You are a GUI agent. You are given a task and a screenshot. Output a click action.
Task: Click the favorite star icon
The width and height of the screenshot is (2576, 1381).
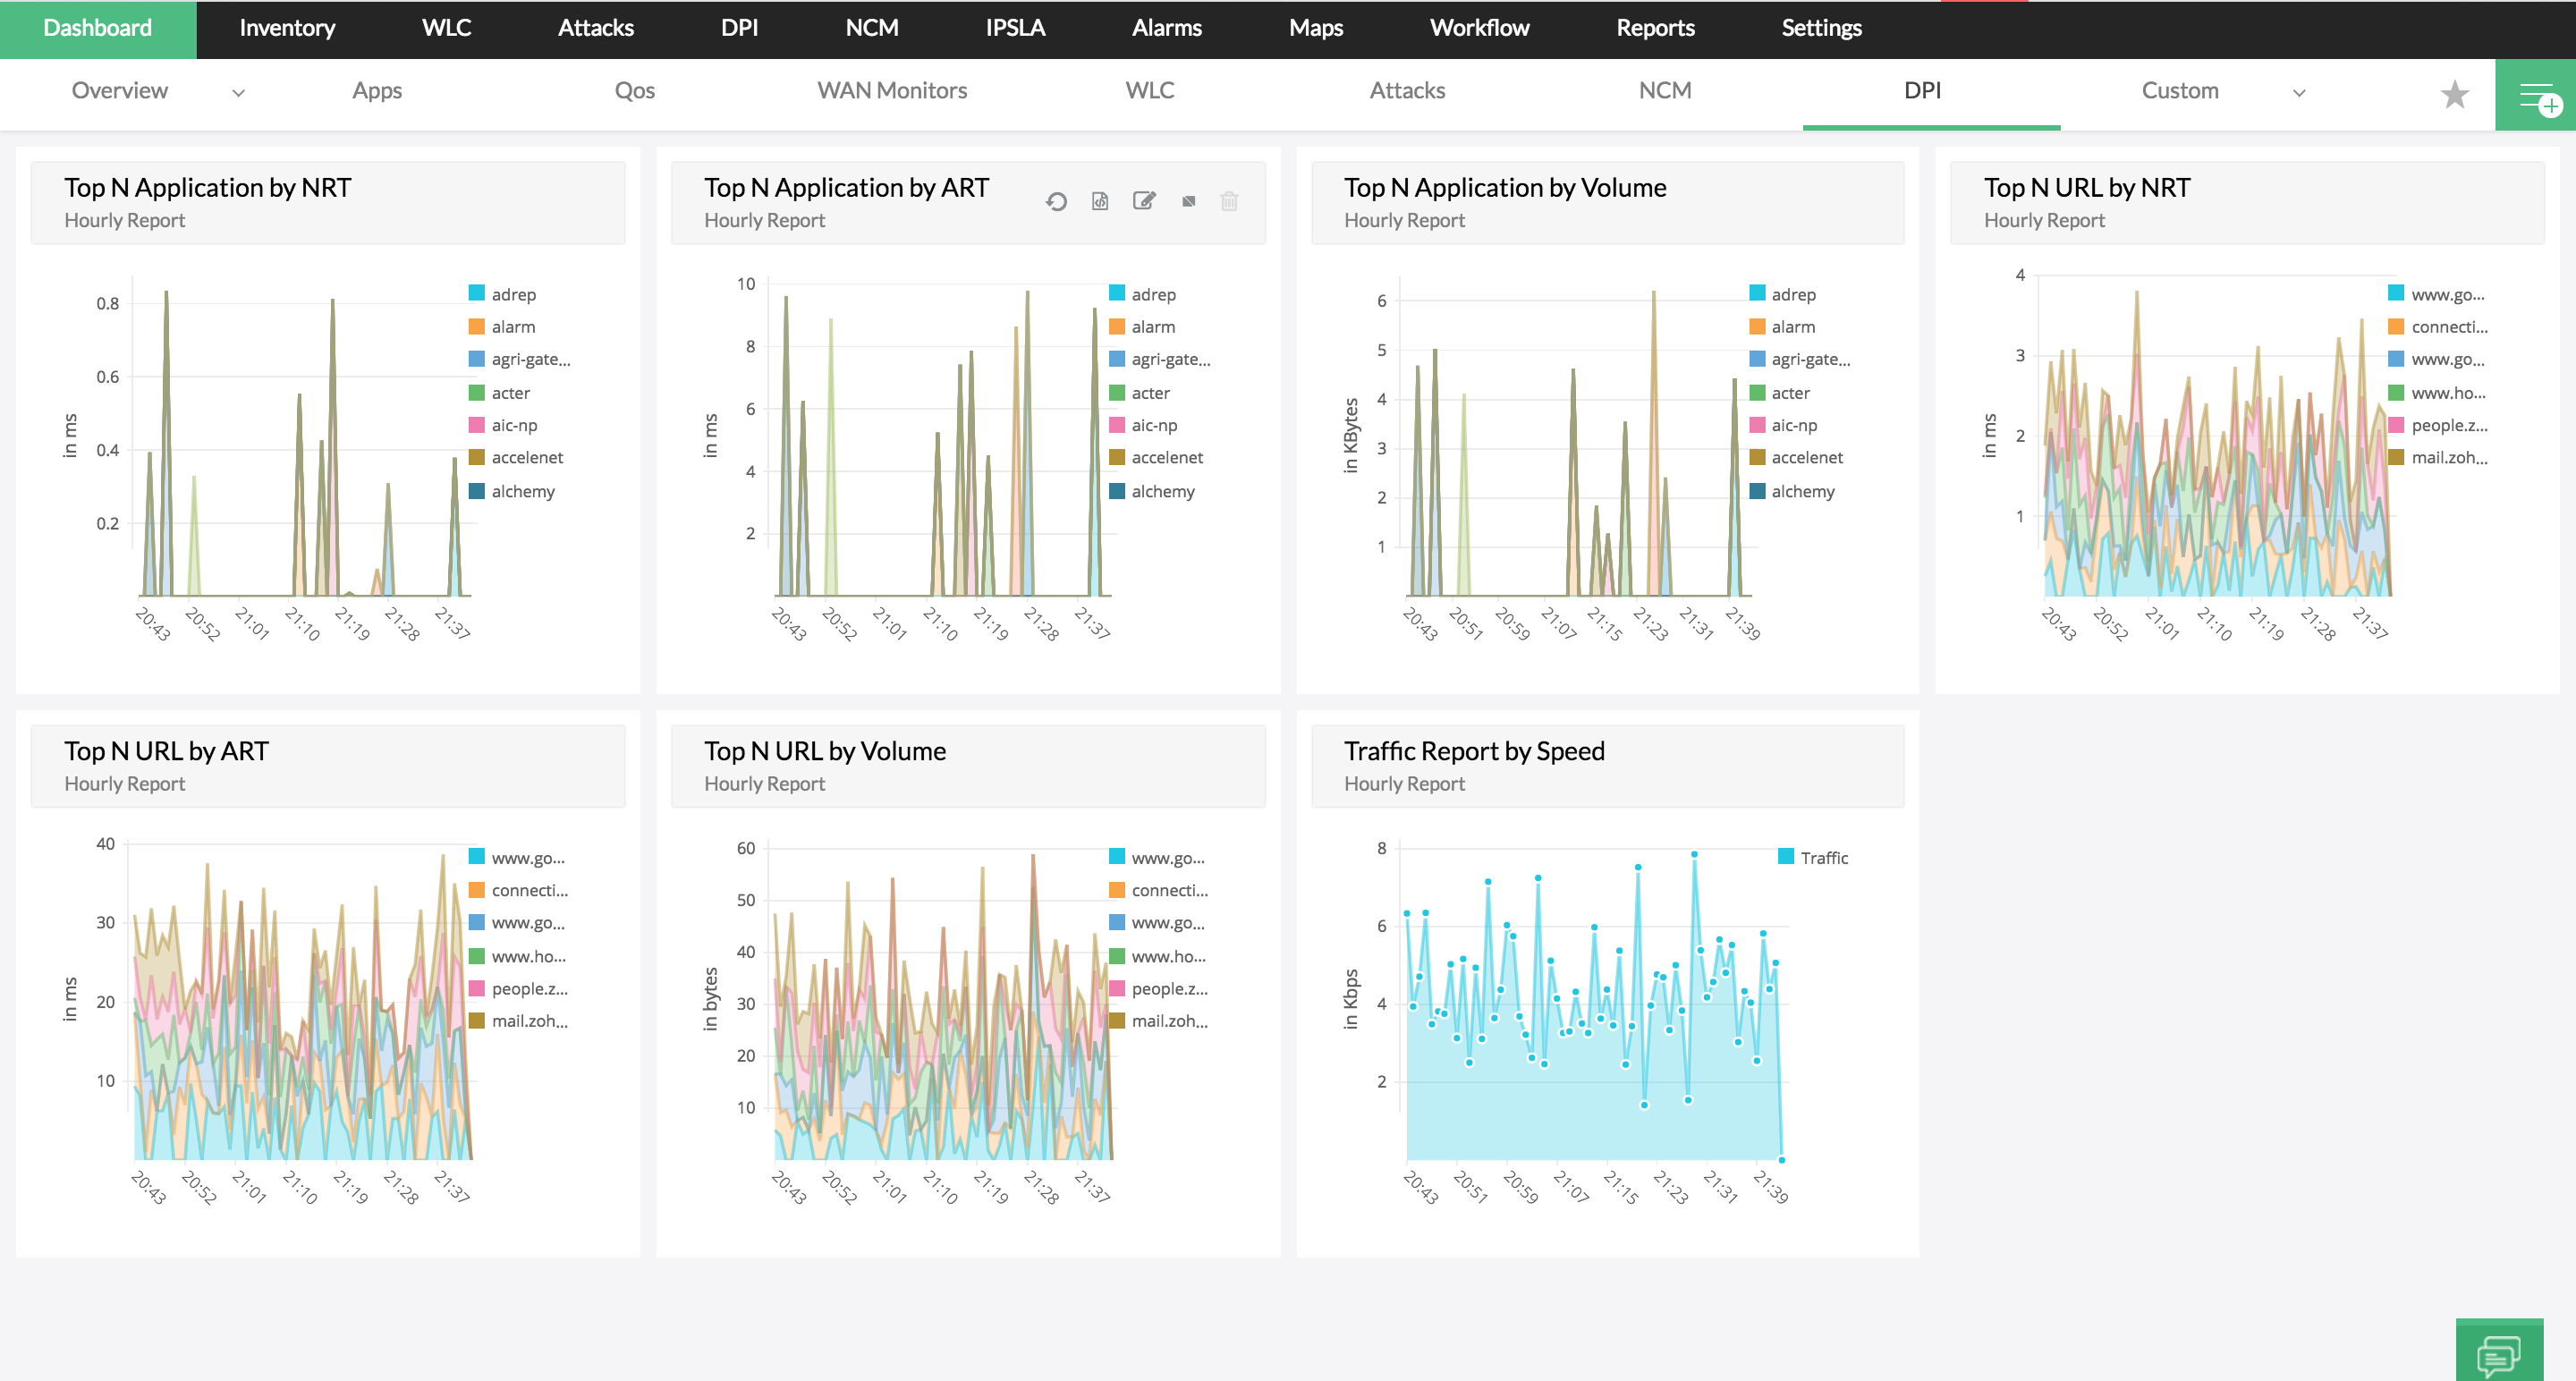pos(2454,95)
